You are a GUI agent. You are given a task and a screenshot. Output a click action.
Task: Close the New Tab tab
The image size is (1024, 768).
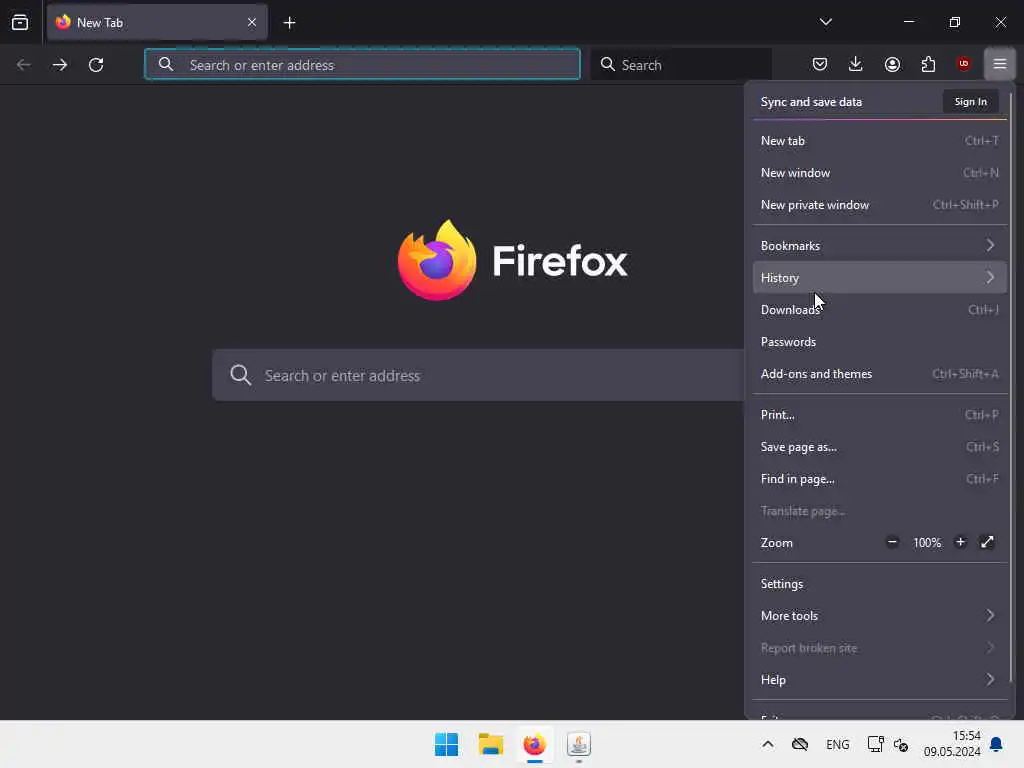click(x=252, y=23)
